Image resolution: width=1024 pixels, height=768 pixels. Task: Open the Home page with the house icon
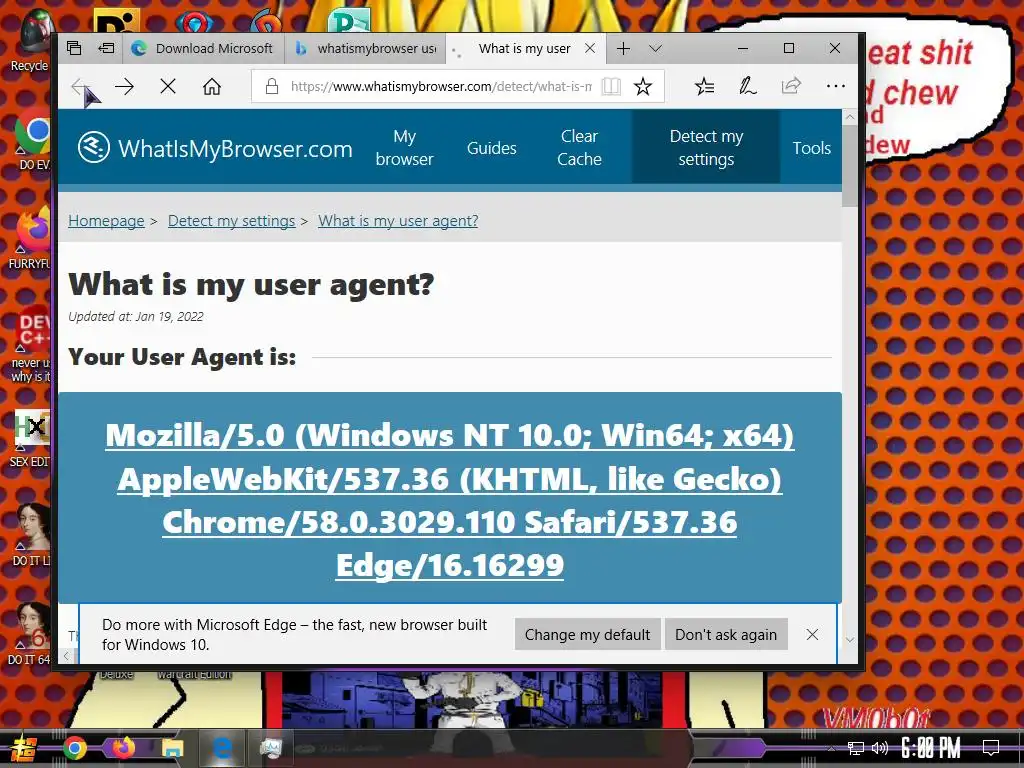212,86
